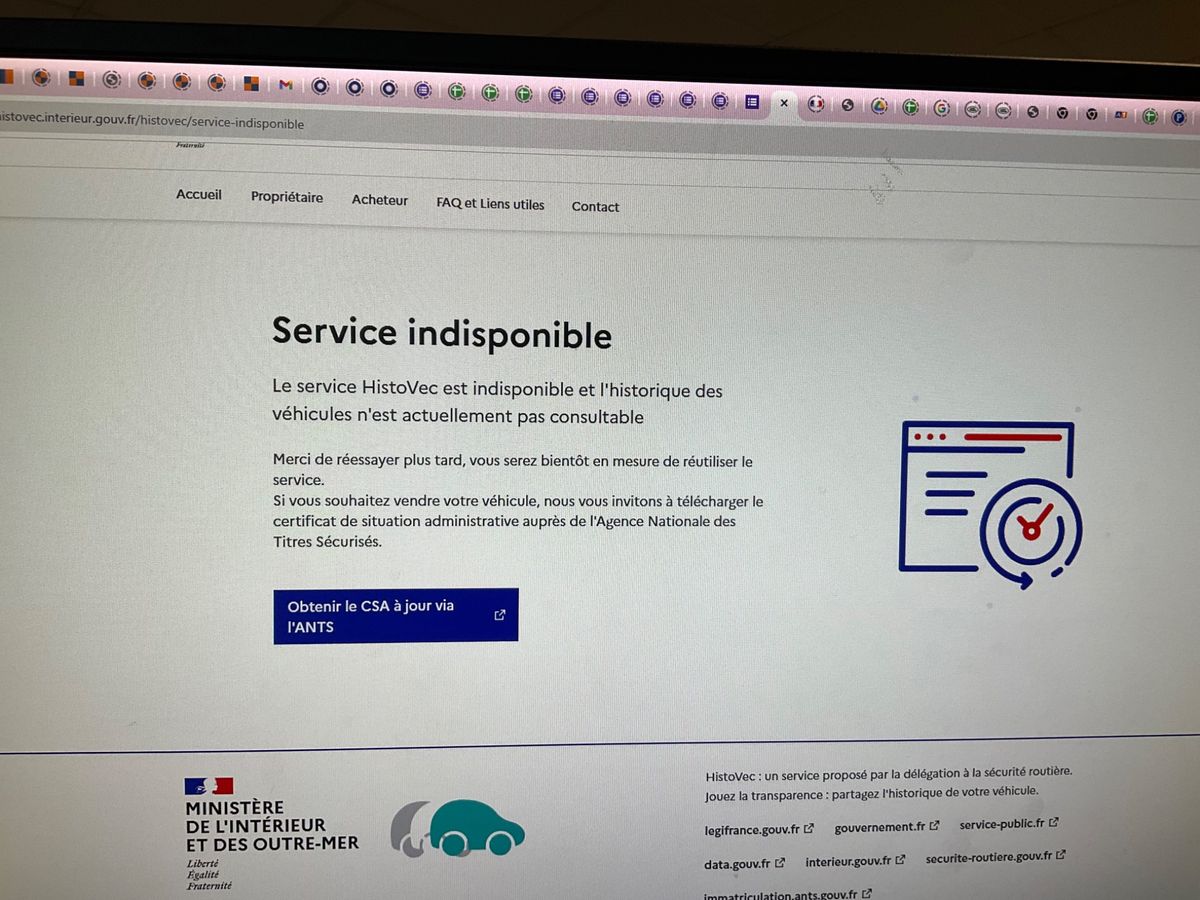Close the active browser tab

[x=784, y=103]
